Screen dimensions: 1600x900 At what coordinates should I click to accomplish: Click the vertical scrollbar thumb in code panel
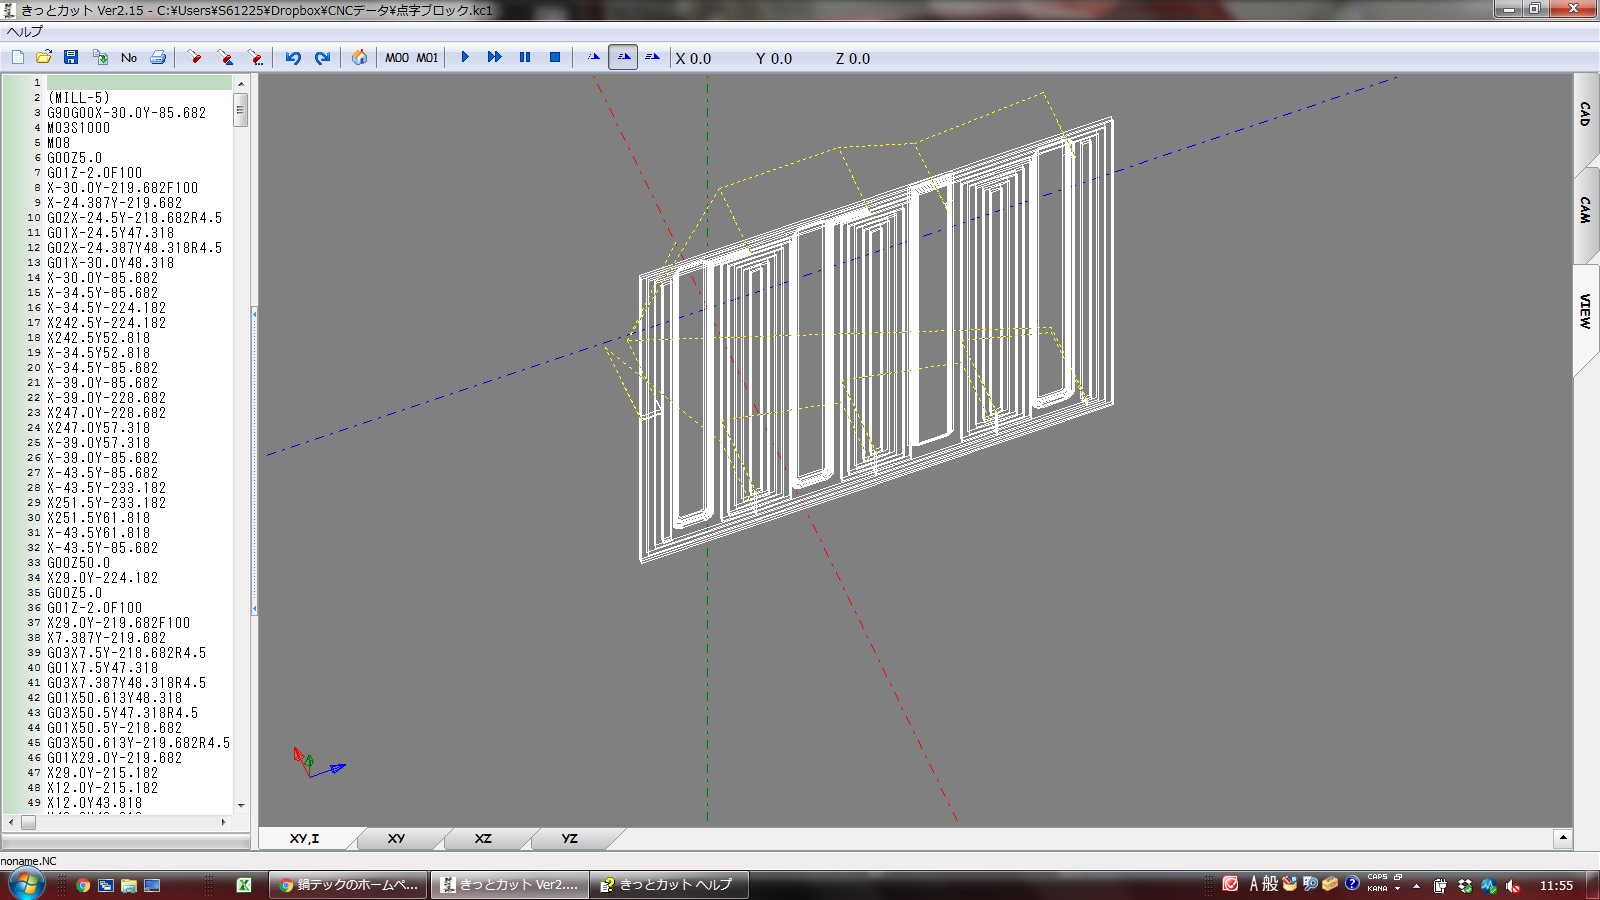[241, 110]
